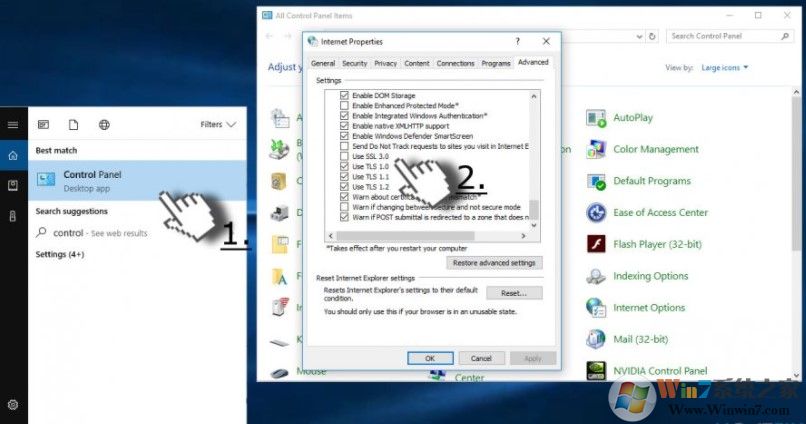
Task: Select the Notebook icon in Start sidebar
Action: click(x=13, y=186)
